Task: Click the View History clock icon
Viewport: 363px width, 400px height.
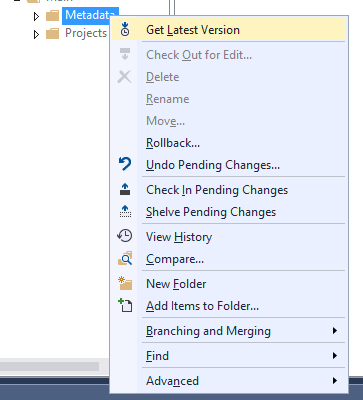Action: [125, 236]
